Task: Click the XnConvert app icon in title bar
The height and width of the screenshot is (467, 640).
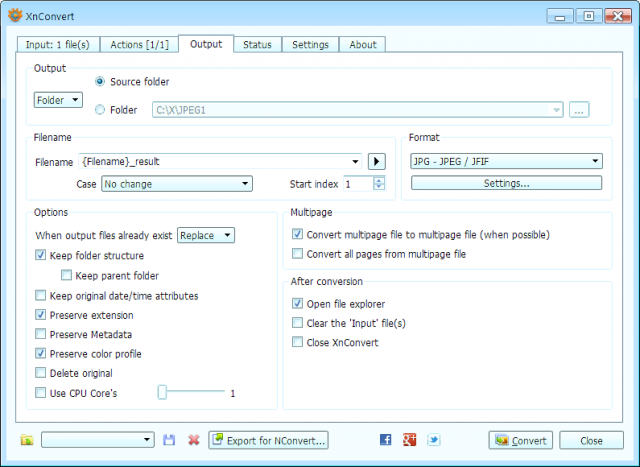Action: [15, 16]
